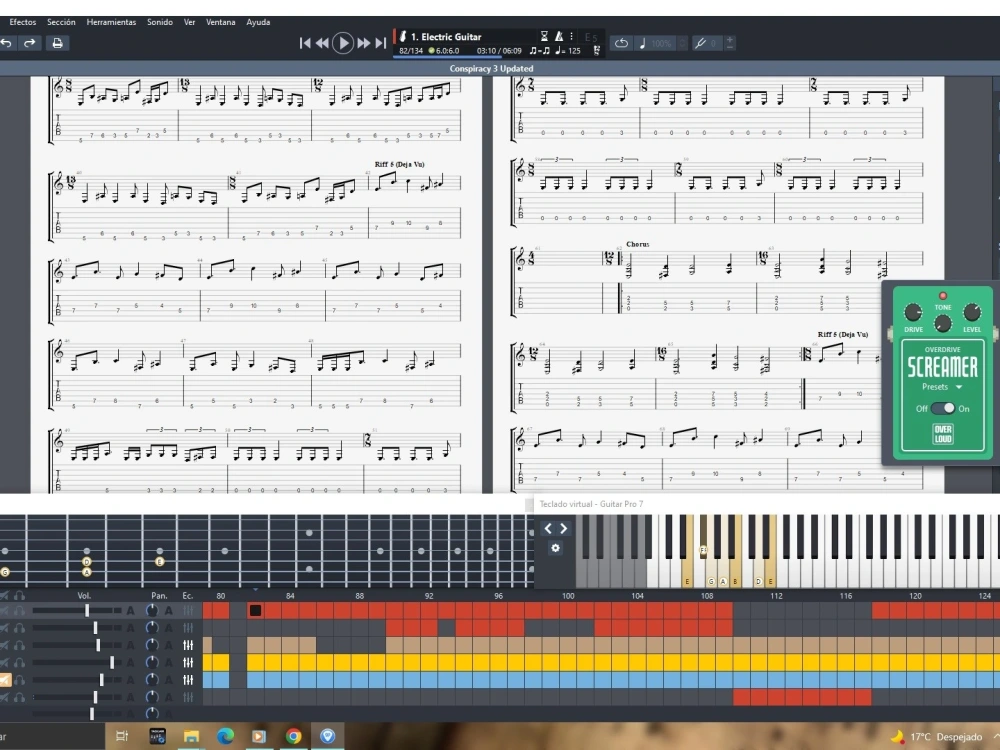The image size is (1000, 750).
Task: Open weather widget showing 17°C Despejado
Action: (937, 737)
